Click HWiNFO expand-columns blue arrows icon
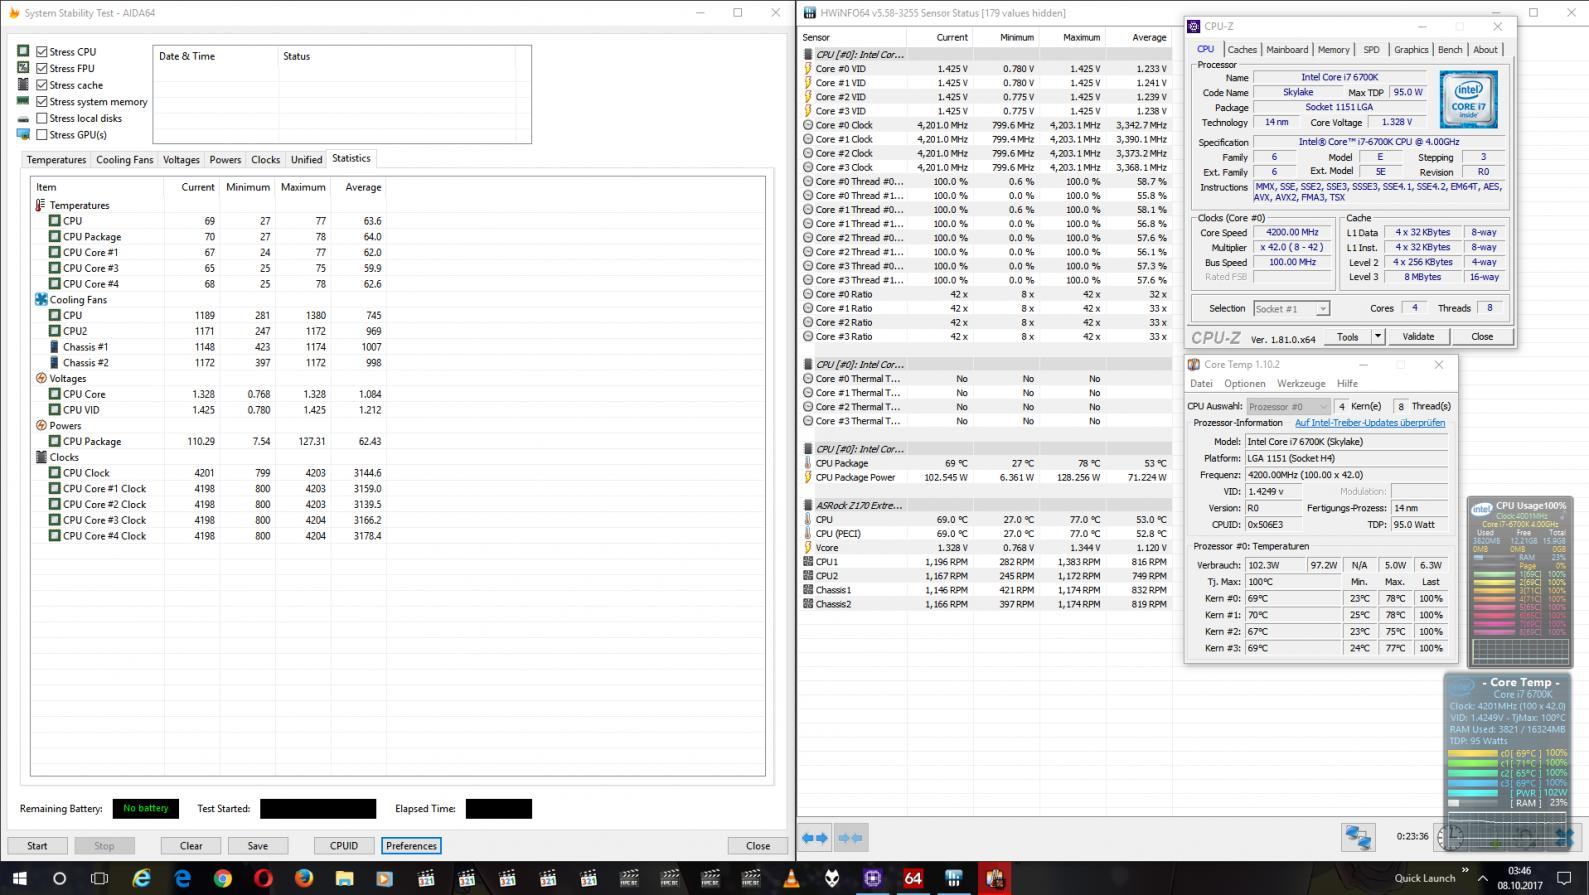Viewport: 1589px width, 895px height. click(x=815, y=837)
